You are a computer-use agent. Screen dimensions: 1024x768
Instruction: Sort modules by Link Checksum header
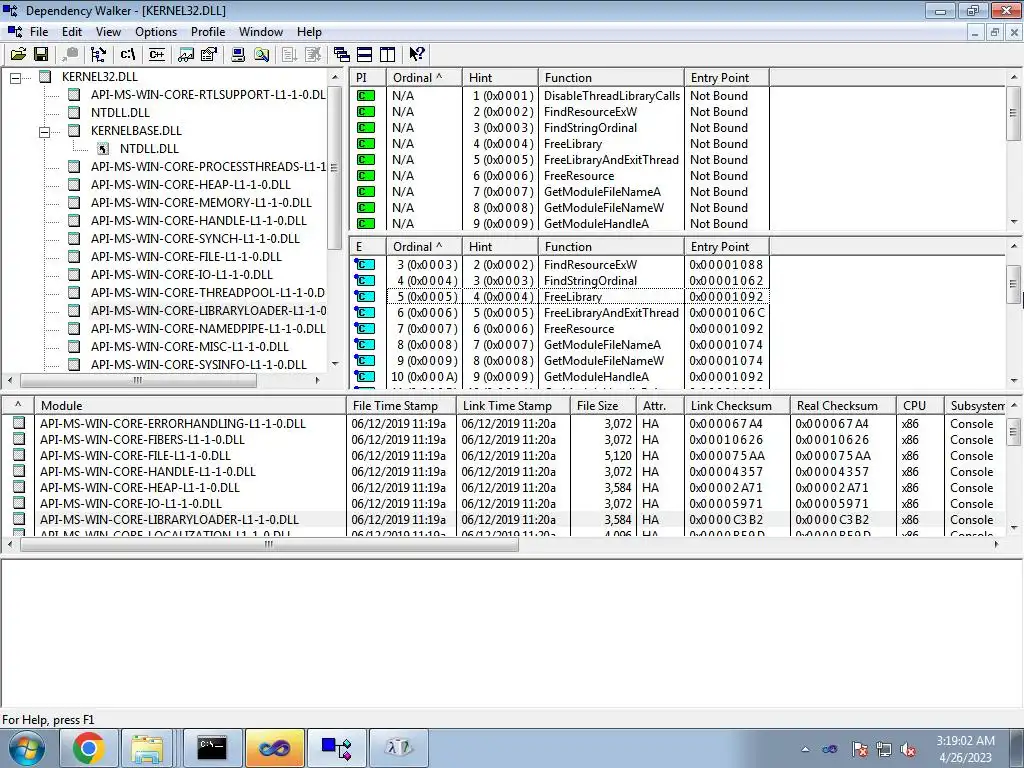pyautogui.click(x=737, y=406)
